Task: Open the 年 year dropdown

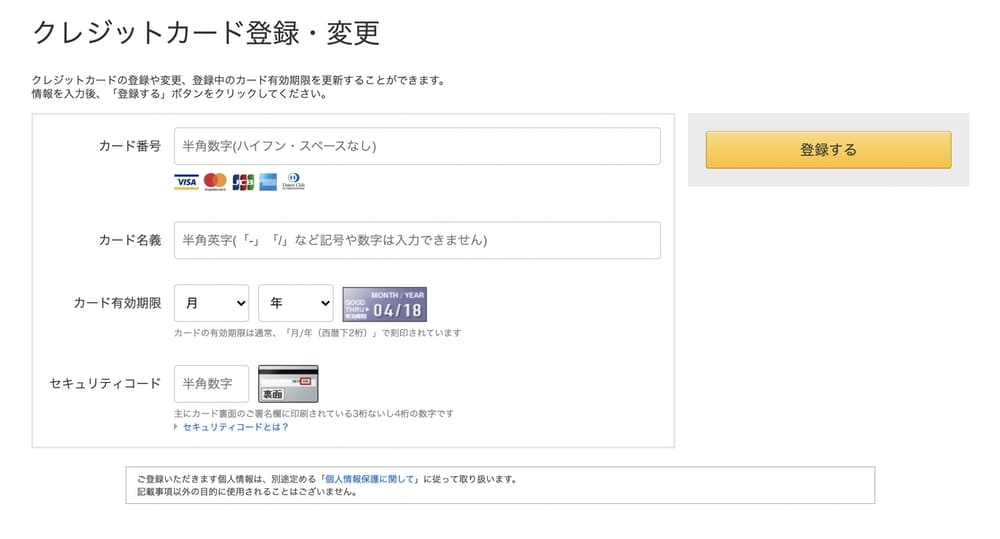Action: coord(295,303)
